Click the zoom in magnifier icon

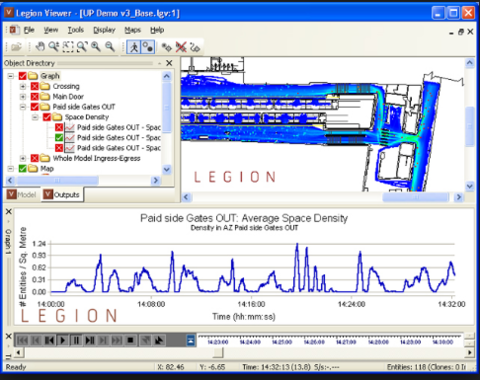(96, 47)
